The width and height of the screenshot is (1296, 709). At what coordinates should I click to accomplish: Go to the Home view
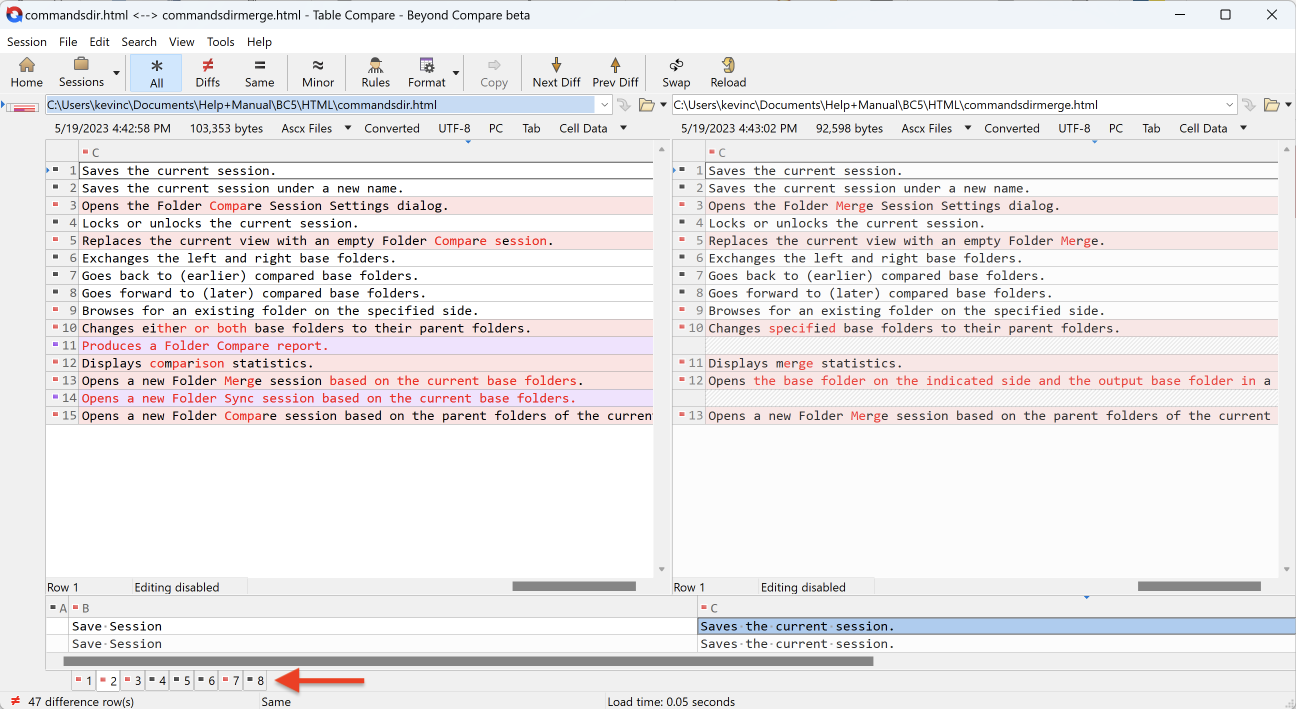click(26, 73)
